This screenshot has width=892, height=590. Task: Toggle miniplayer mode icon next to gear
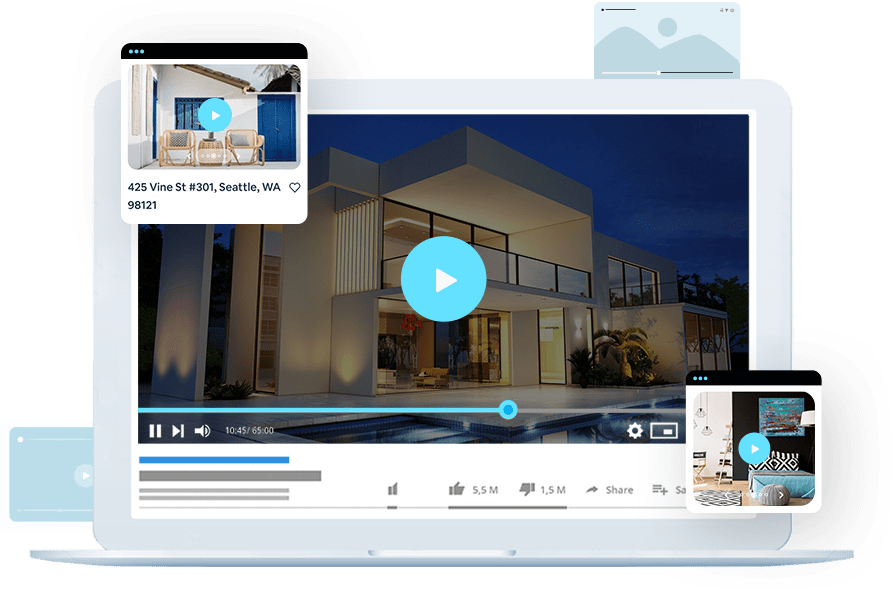tap(664, 431)
